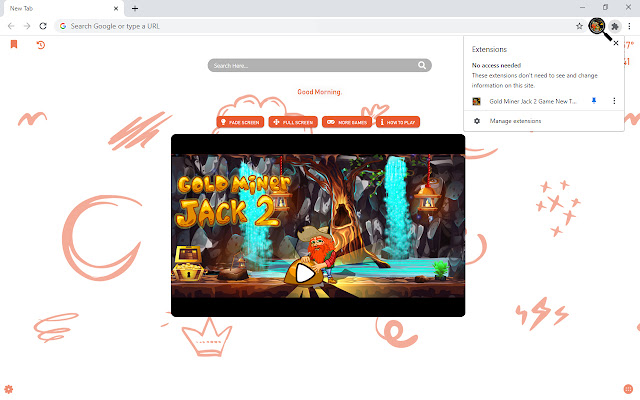Click the magnifier icon in the page search bar
Screen dimensions: 640x400
422,65
